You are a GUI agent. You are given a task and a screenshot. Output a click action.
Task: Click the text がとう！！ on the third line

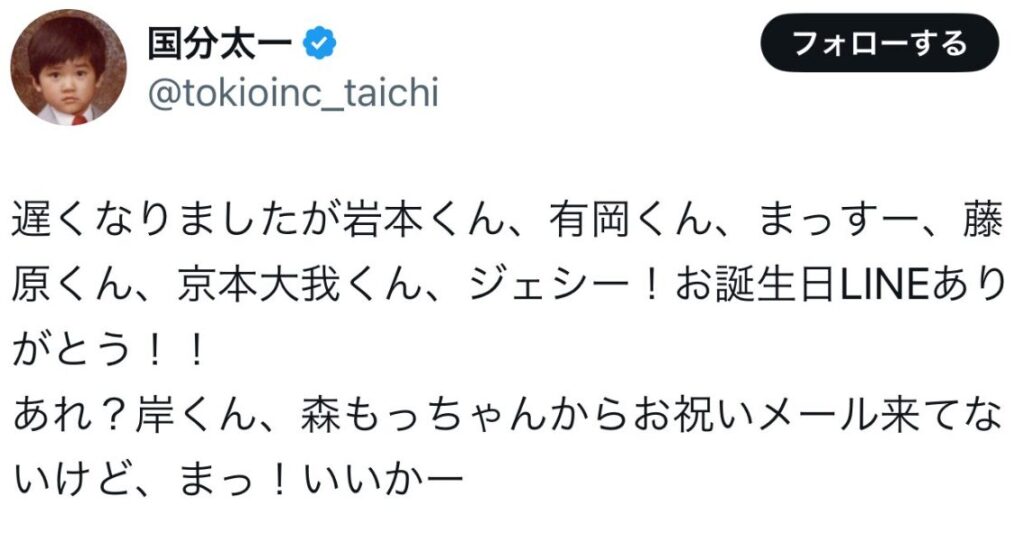[x=110, y=351]
